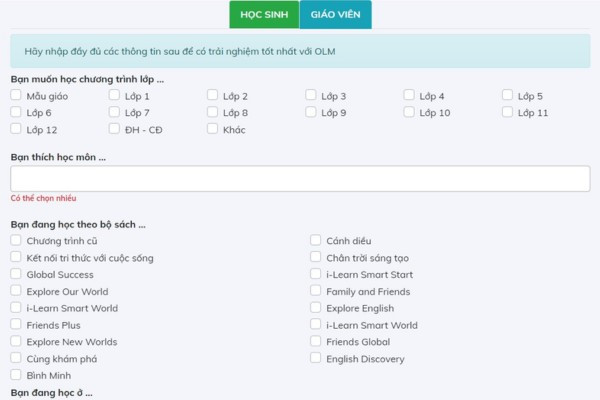The height and width of the screenshot is (400, 600).
Task: Check the ĐH - CĐ option
Action: (114, 129)
